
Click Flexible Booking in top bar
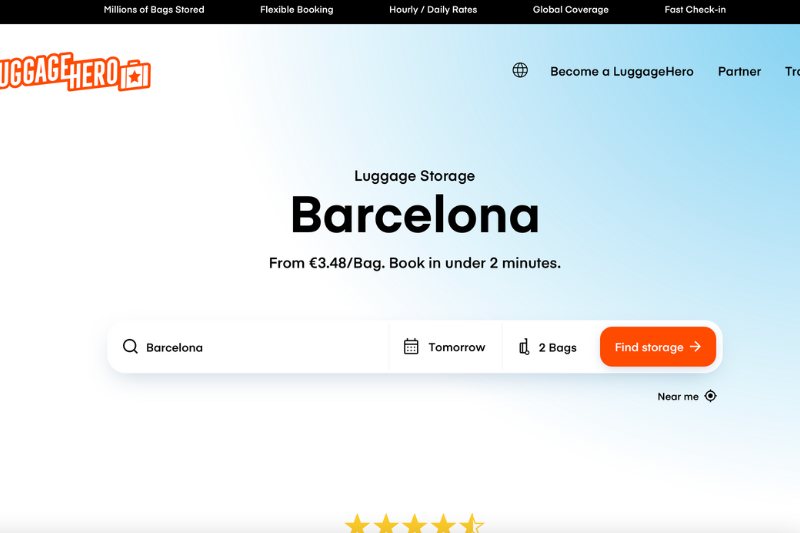click(x=296, y=10)
